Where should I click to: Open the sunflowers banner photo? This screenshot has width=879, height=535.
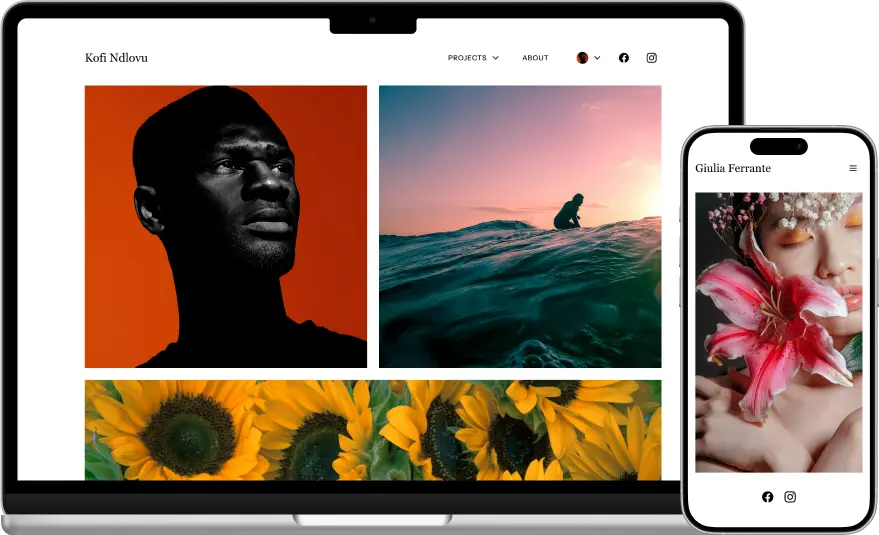pyautogui.click(x=372, y=430)
